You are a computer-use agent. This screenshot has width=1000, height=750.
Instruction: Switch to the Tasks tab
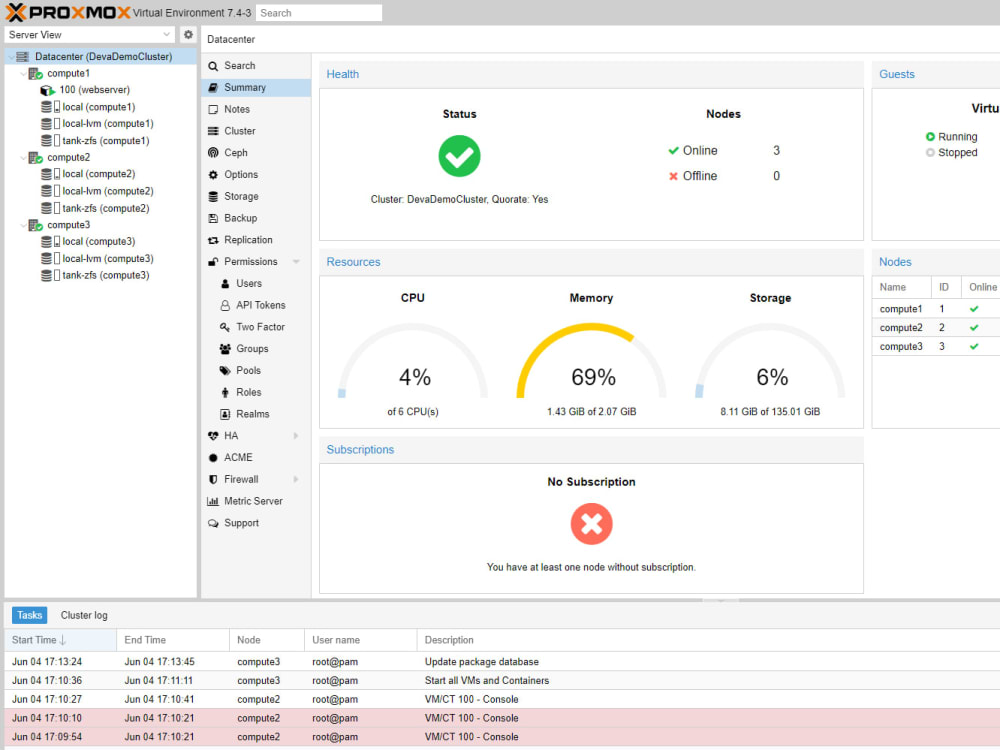pyautogui.click(x=29, y=615)
